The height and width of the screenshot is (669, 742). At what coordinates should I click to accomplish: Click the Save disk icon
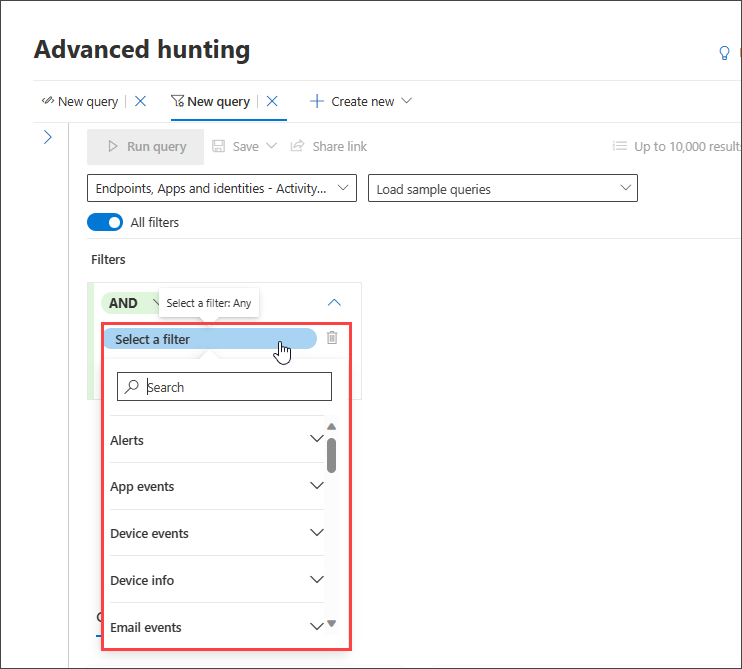tap(218, 146)
